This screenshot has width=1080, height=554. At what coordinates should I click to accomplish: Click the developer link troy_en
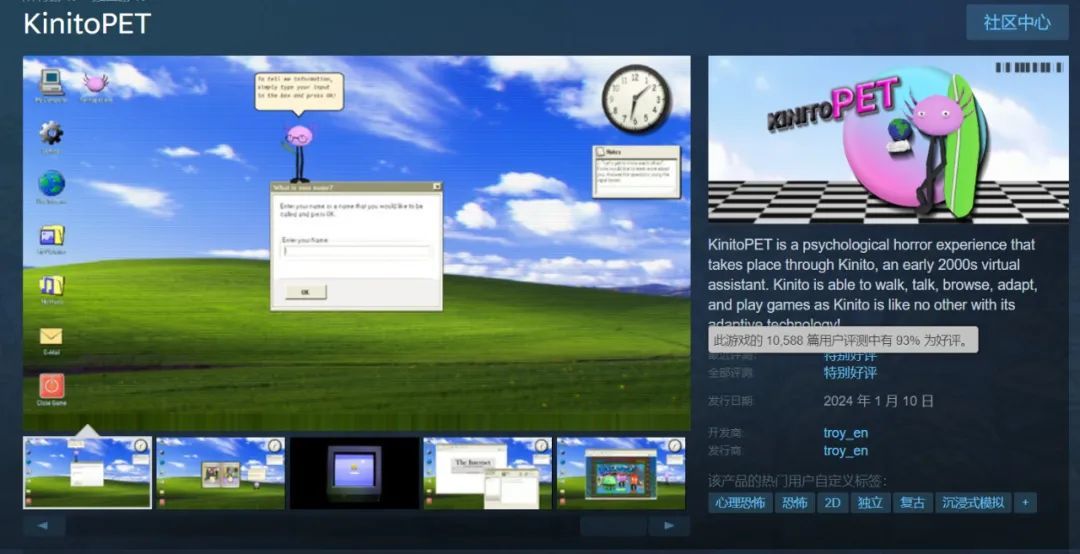tap(846, 433)
